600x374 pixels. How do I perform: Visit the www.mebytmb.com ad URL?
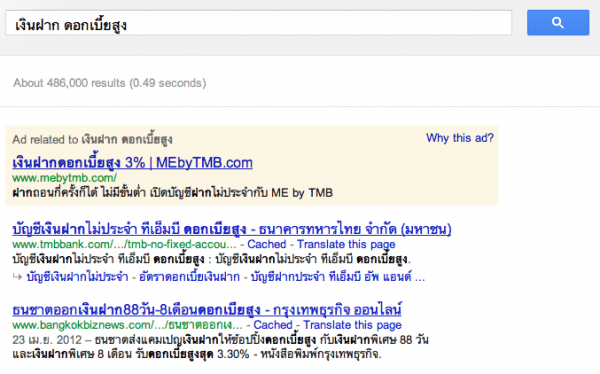point(64,178)
